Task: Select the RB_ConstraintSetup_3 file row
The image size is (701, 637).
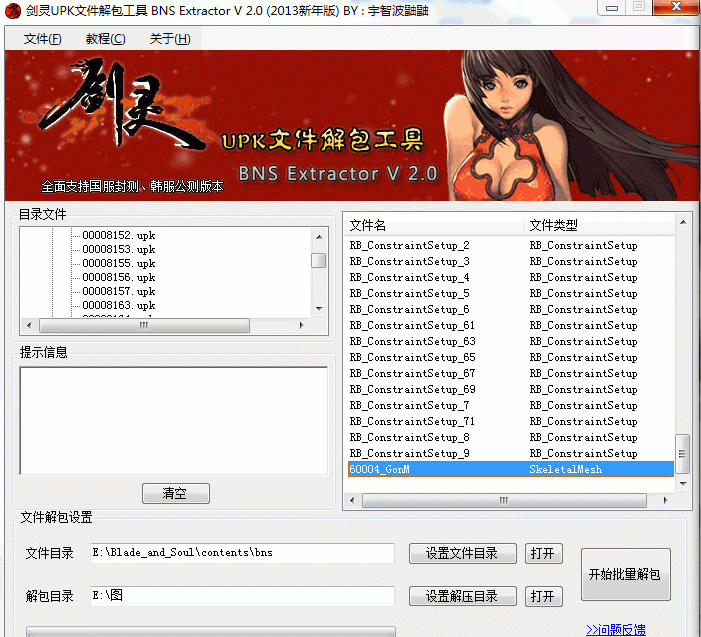Action: point(511,262)
